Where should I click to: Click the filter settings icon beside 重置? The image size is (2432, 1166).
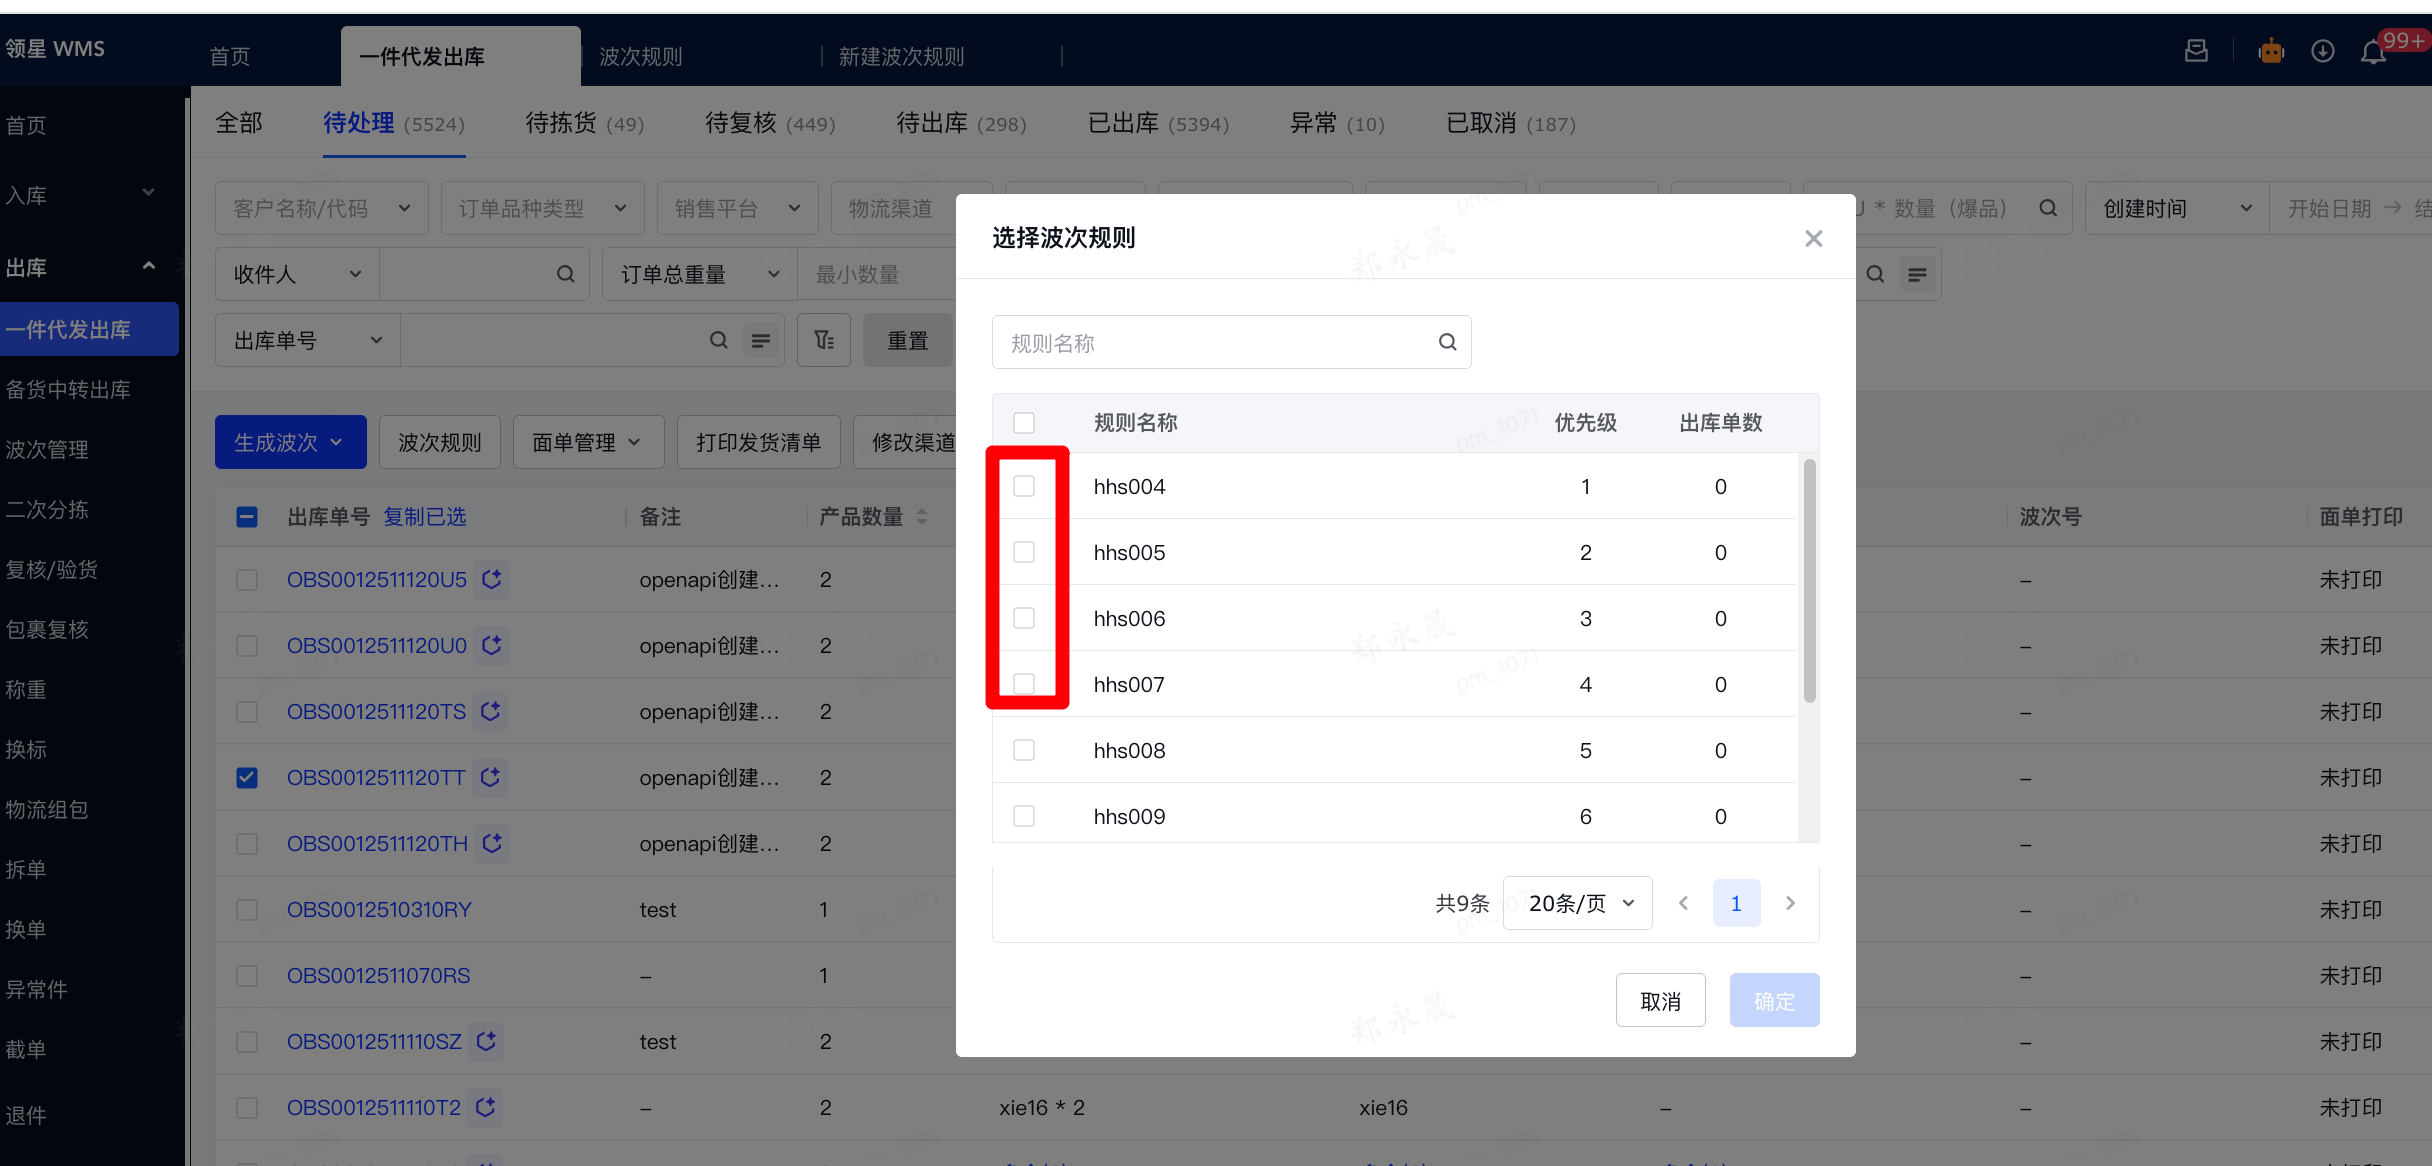[x=824, y=341]
